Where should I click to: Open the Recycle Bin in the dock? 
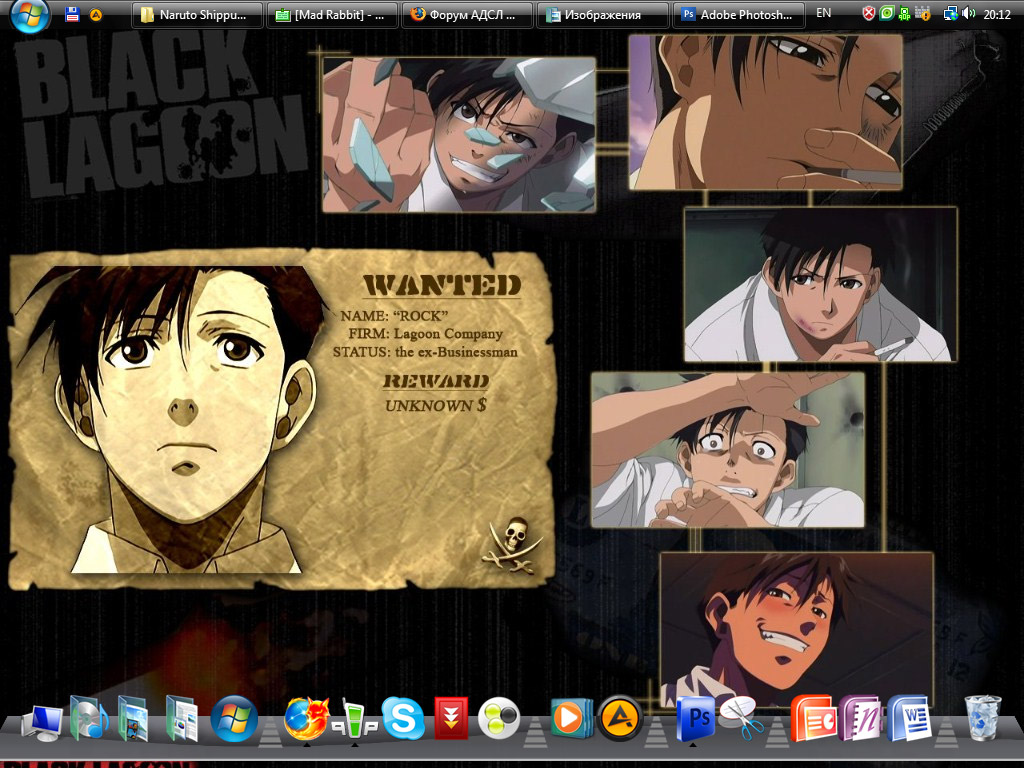[x=982, y=718]
